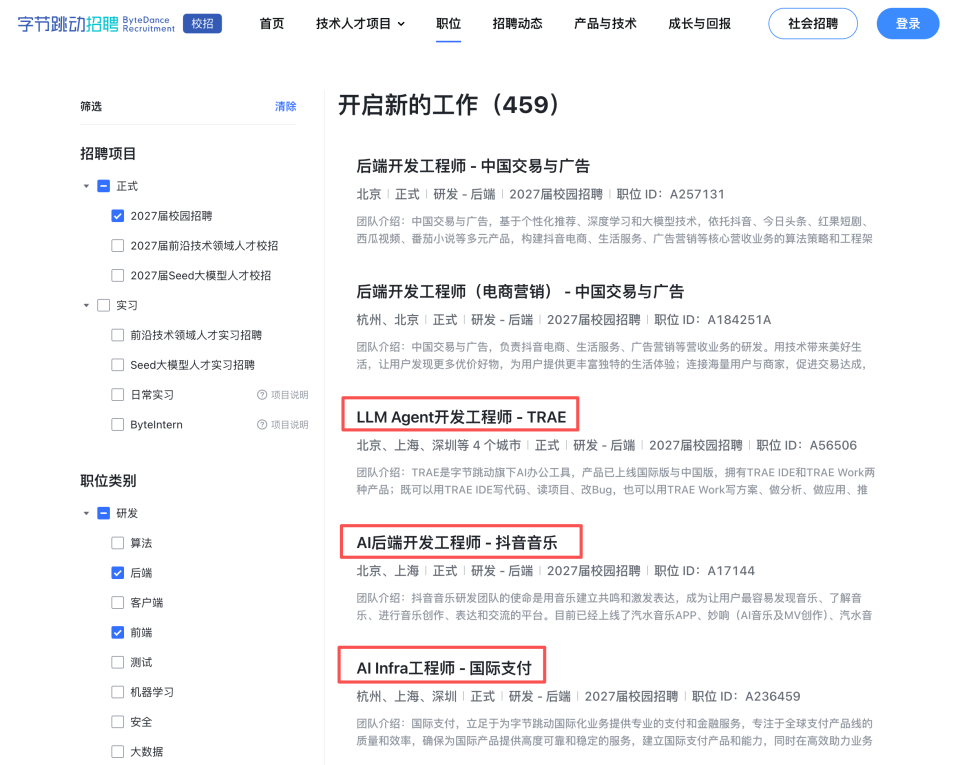Check the 安全 checkbox

(118, 722)
